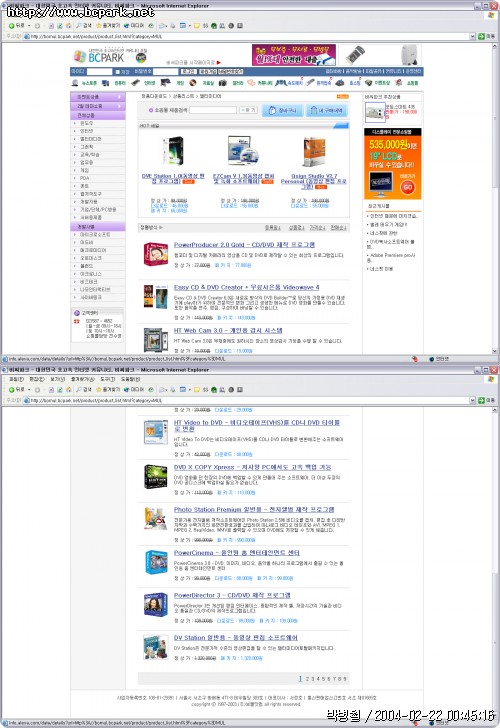Click the camera category icon in site navigation

point(223,83)
